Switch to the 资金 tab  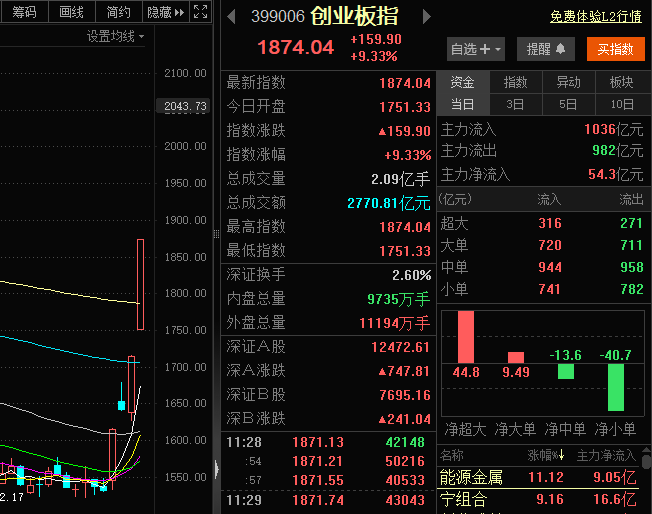(463, 82)
